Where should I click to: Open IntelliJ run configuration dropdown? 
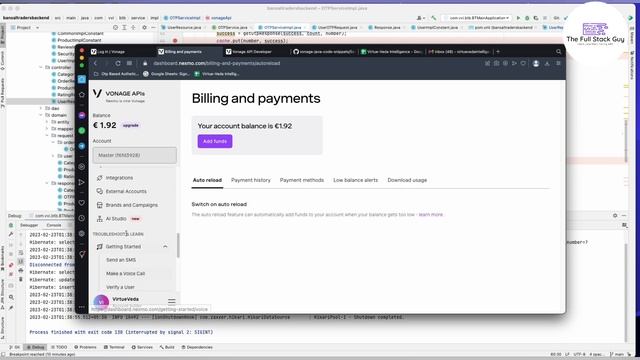pos(477,18)
